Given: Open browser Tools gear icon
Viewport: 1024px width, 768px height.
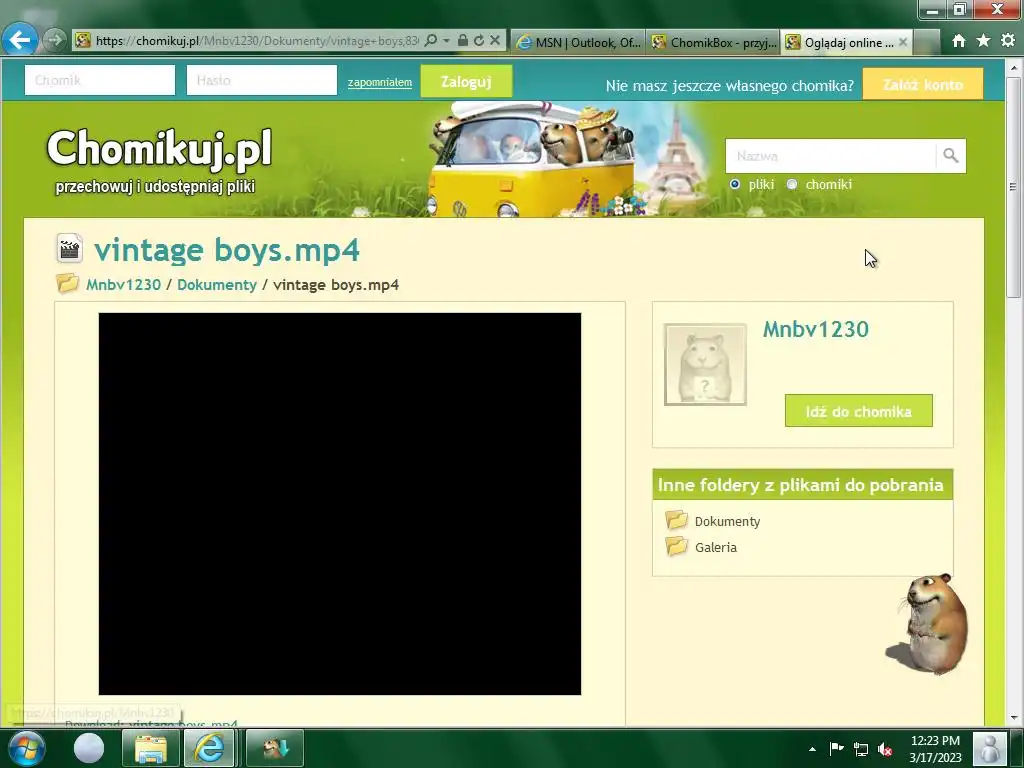Looking at the screenshot, I should tap(1008, 40).
